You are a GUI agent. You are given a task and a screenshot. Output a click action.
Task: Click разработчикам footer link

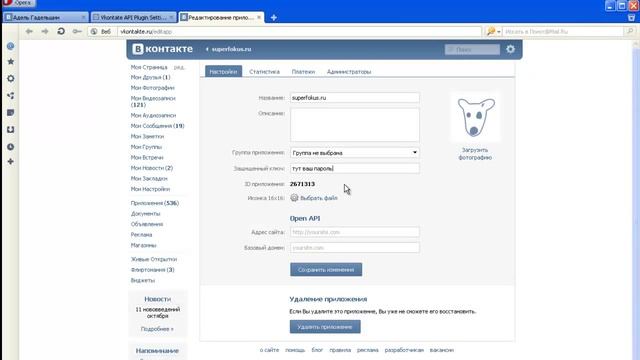[404, 350]
